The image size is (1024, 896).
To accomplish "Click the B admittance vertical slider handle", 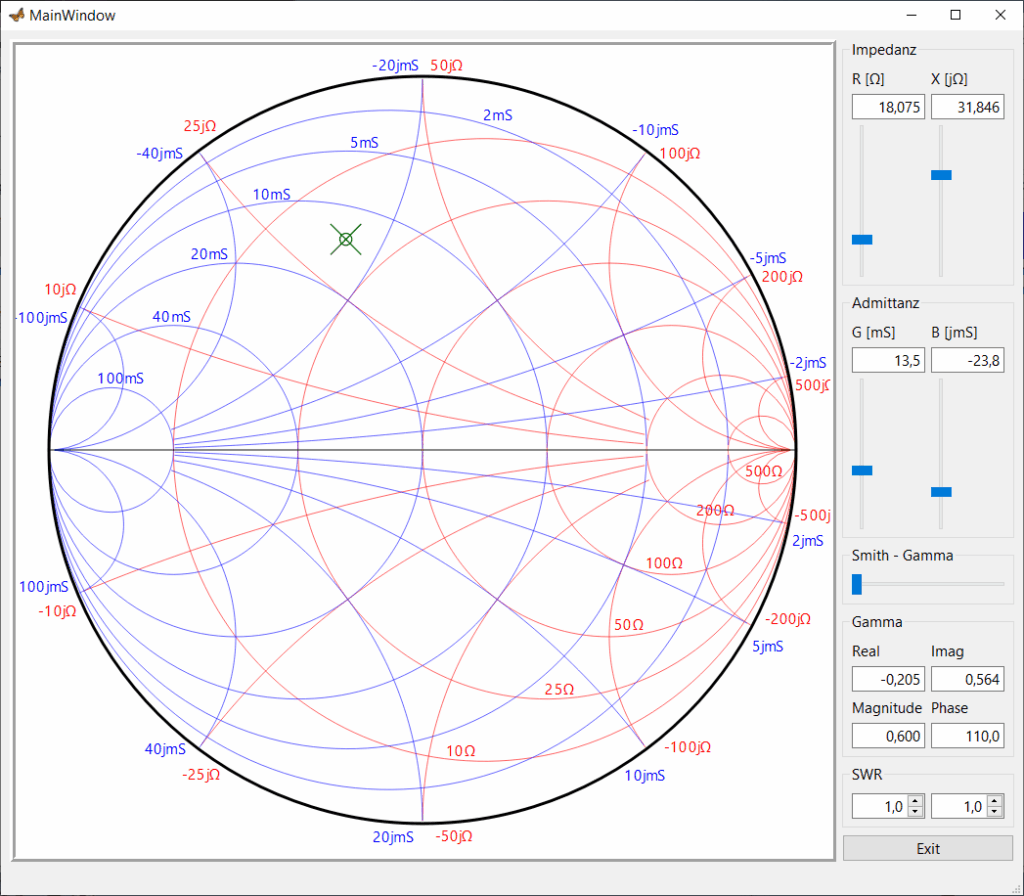I will (x=941, y=492).
